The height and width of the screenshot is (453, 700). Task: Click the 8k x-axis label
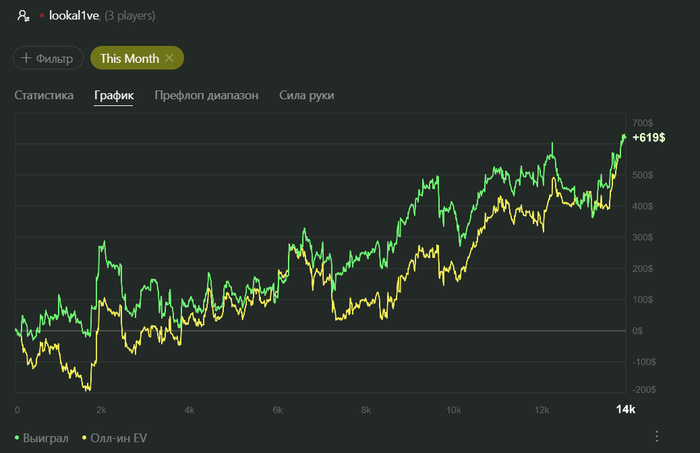click(x=366, y=410)
